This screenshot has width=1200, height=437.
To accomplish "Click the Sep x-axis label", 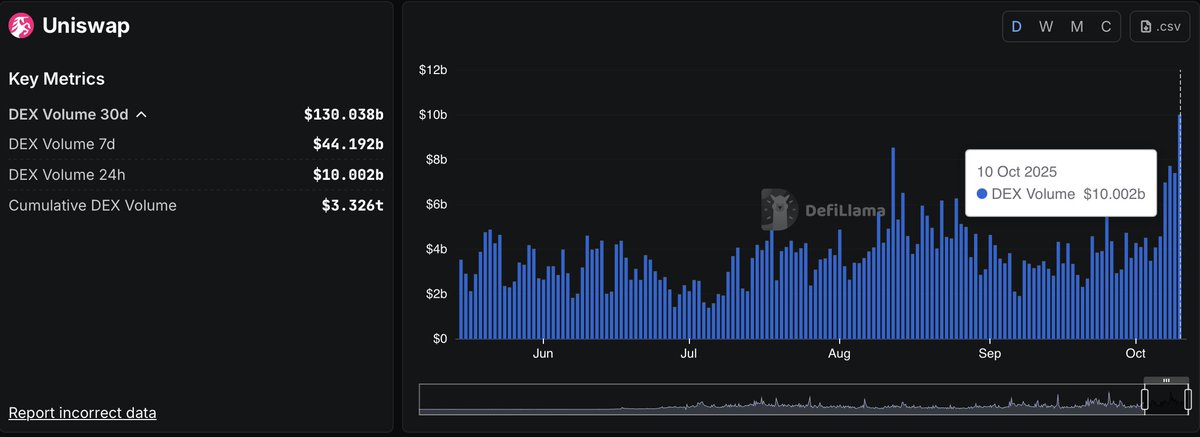I will [x=990, y=354].
